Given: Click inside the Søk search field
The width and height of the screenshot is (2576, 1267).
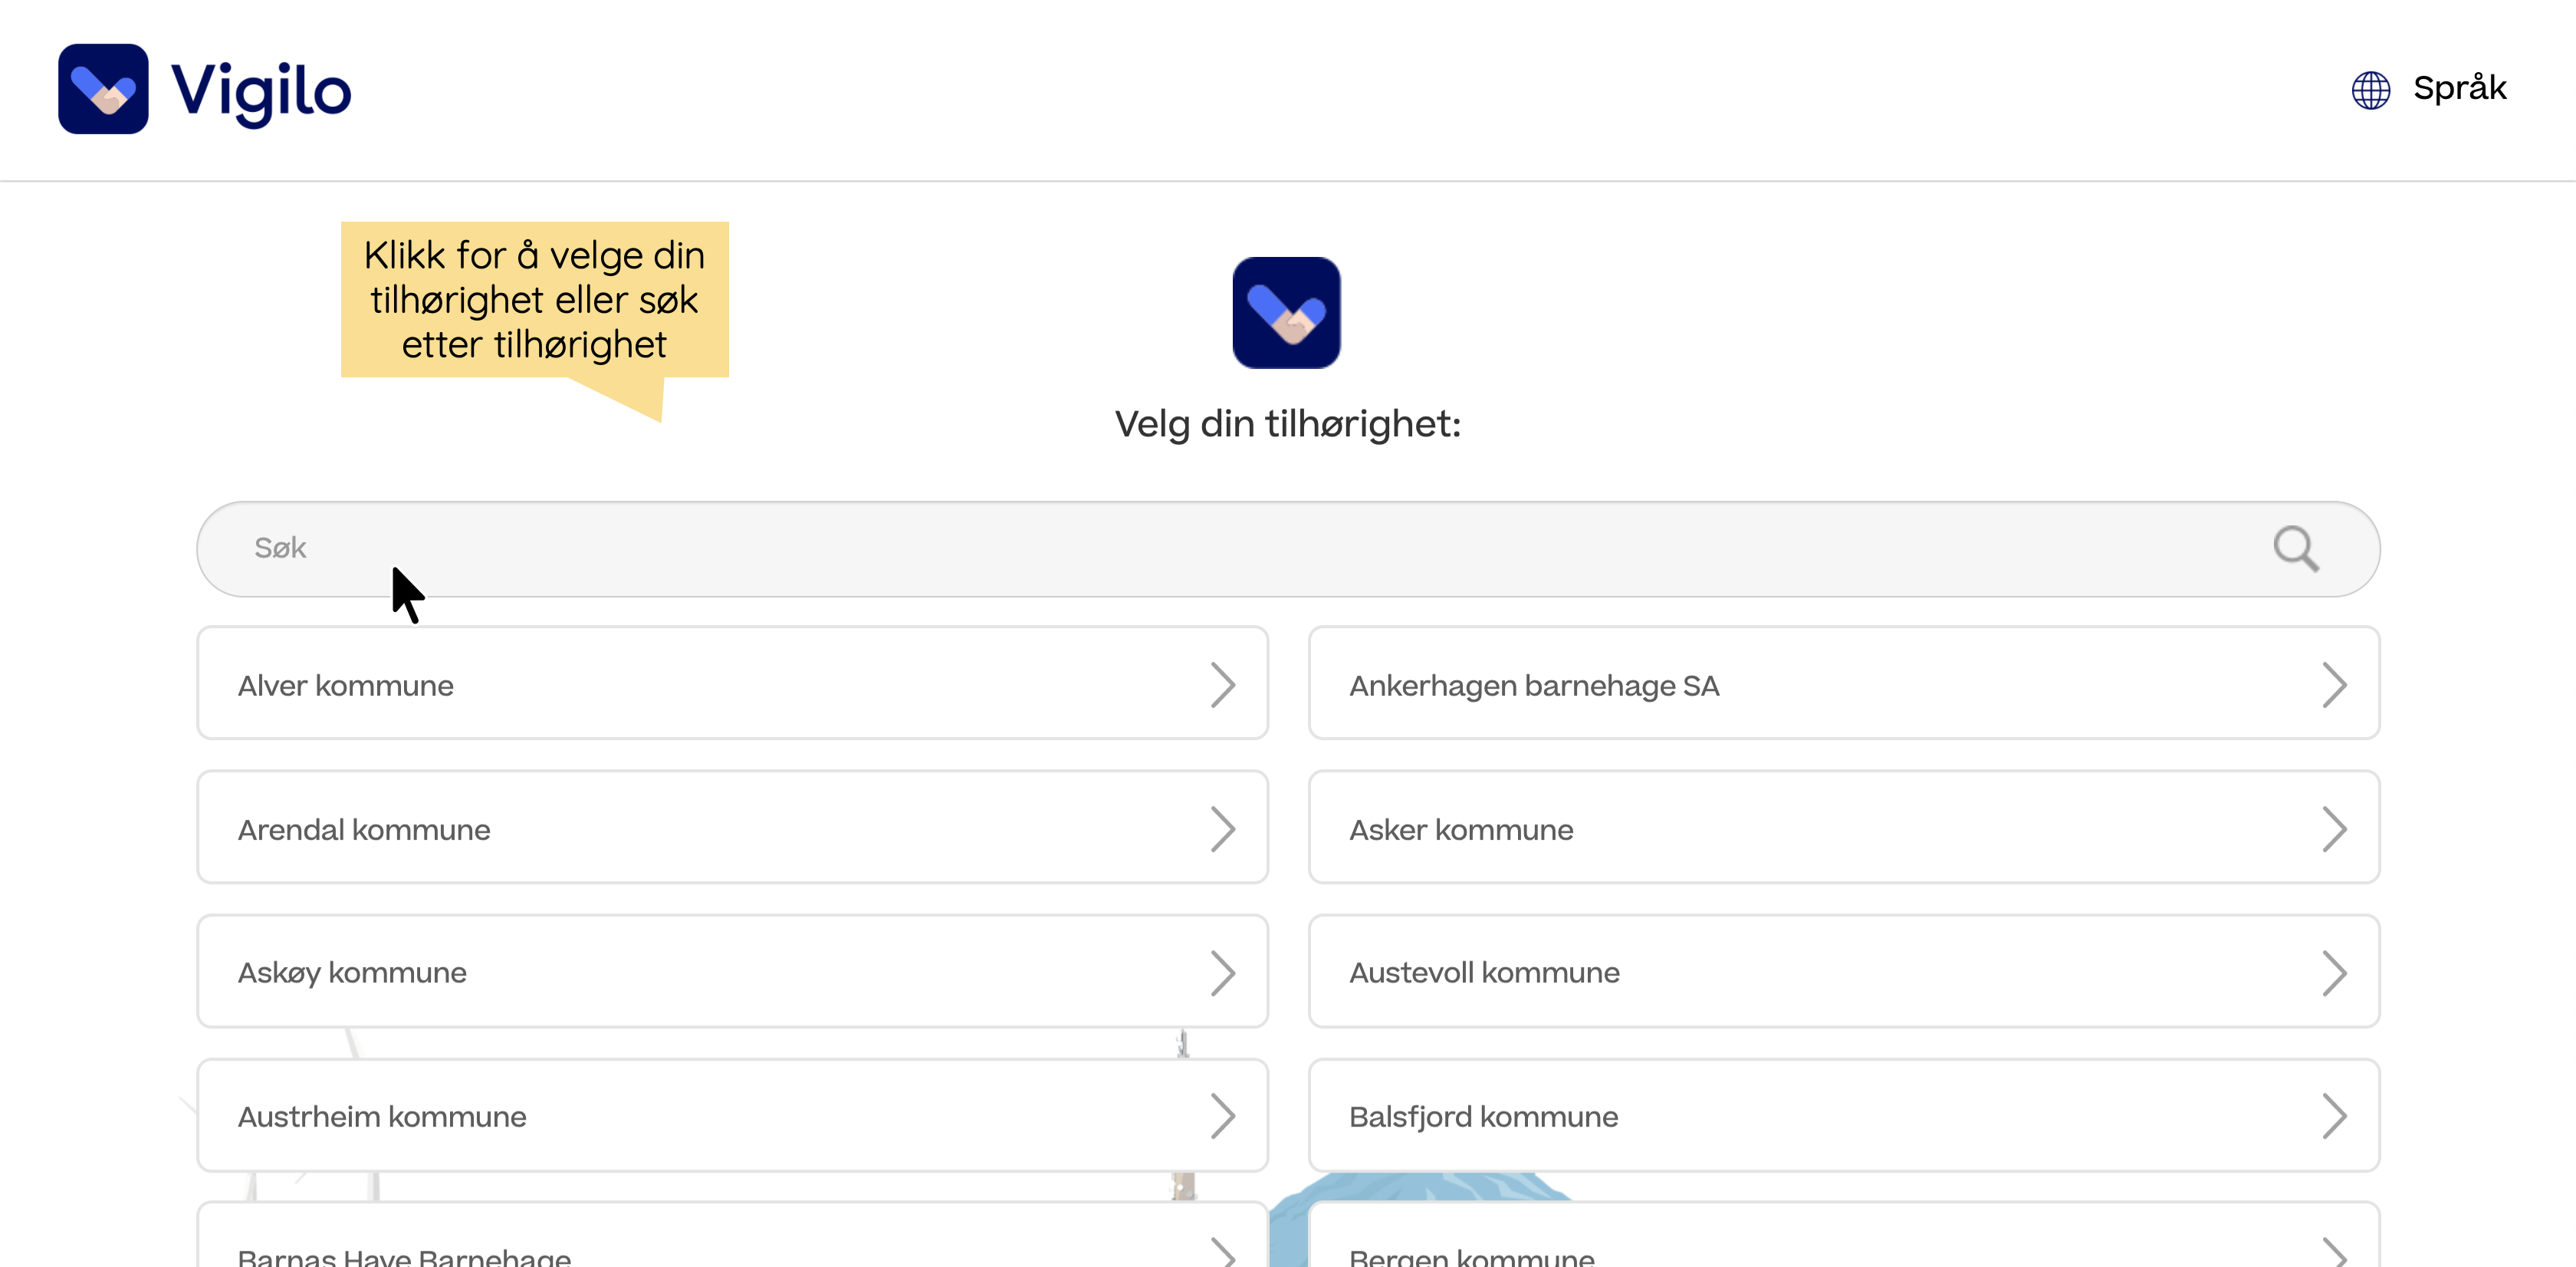Looking at the screenshot, I should click(700, 548).
